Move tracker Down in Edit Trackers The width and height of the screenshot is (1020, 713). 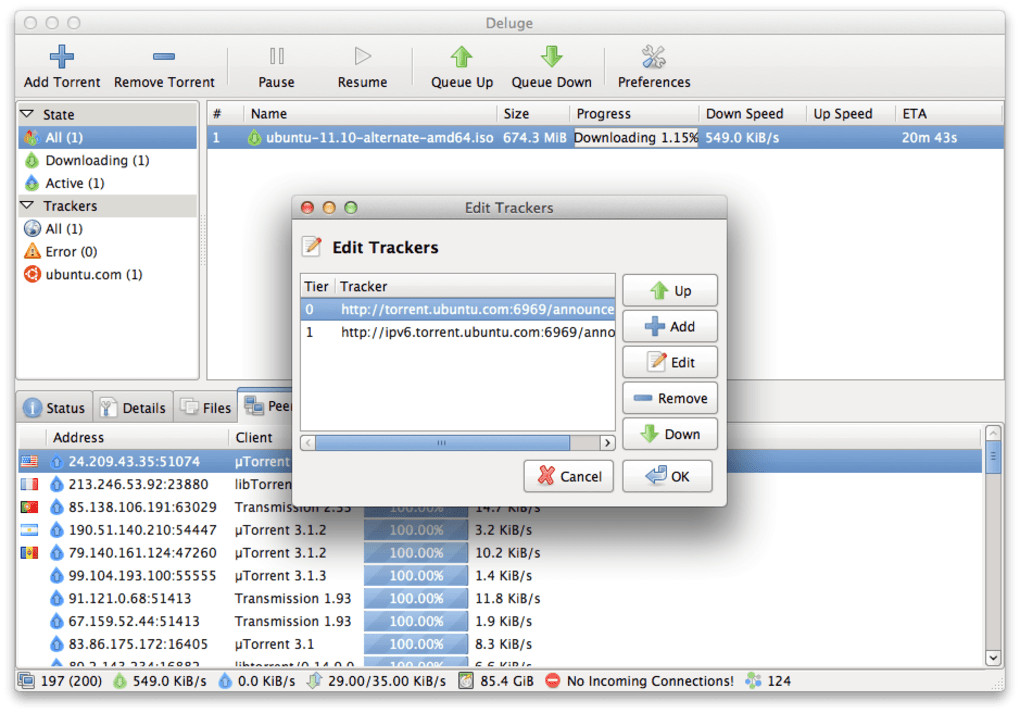669,434
